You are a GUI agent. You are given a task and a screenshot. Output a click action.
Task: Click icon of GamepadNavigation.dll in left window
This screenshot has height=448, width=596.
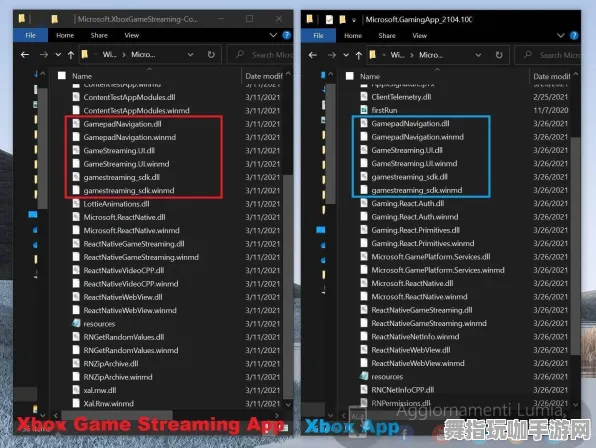pos(76,123)
